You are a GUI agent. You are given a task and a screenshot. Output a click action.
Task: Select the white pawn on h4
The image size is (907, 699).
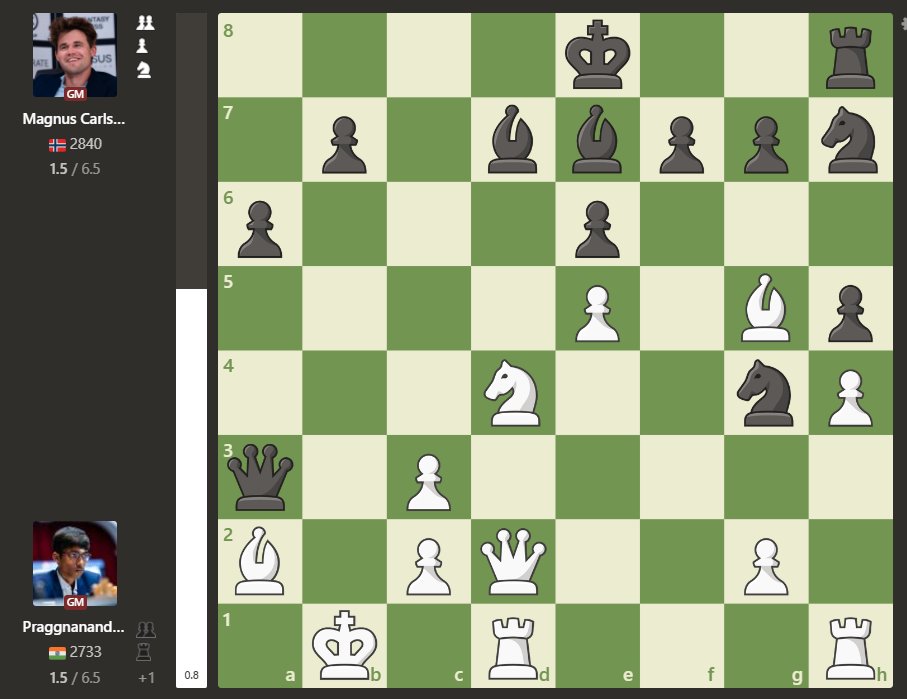(850, 398)
